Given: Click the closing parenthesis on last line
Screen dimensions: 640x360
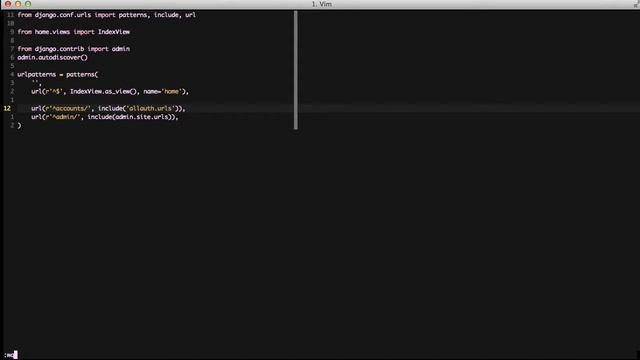Looking at the screenshot, I should 19,126.
